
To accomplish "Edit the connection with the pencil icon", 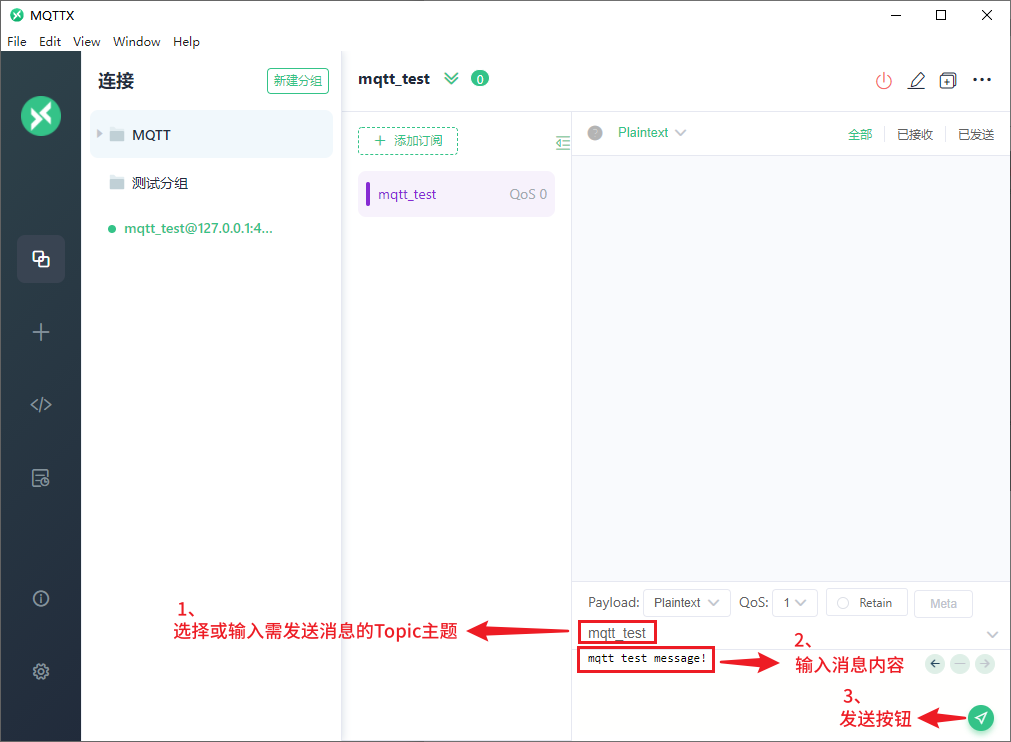I will [916, 81].
